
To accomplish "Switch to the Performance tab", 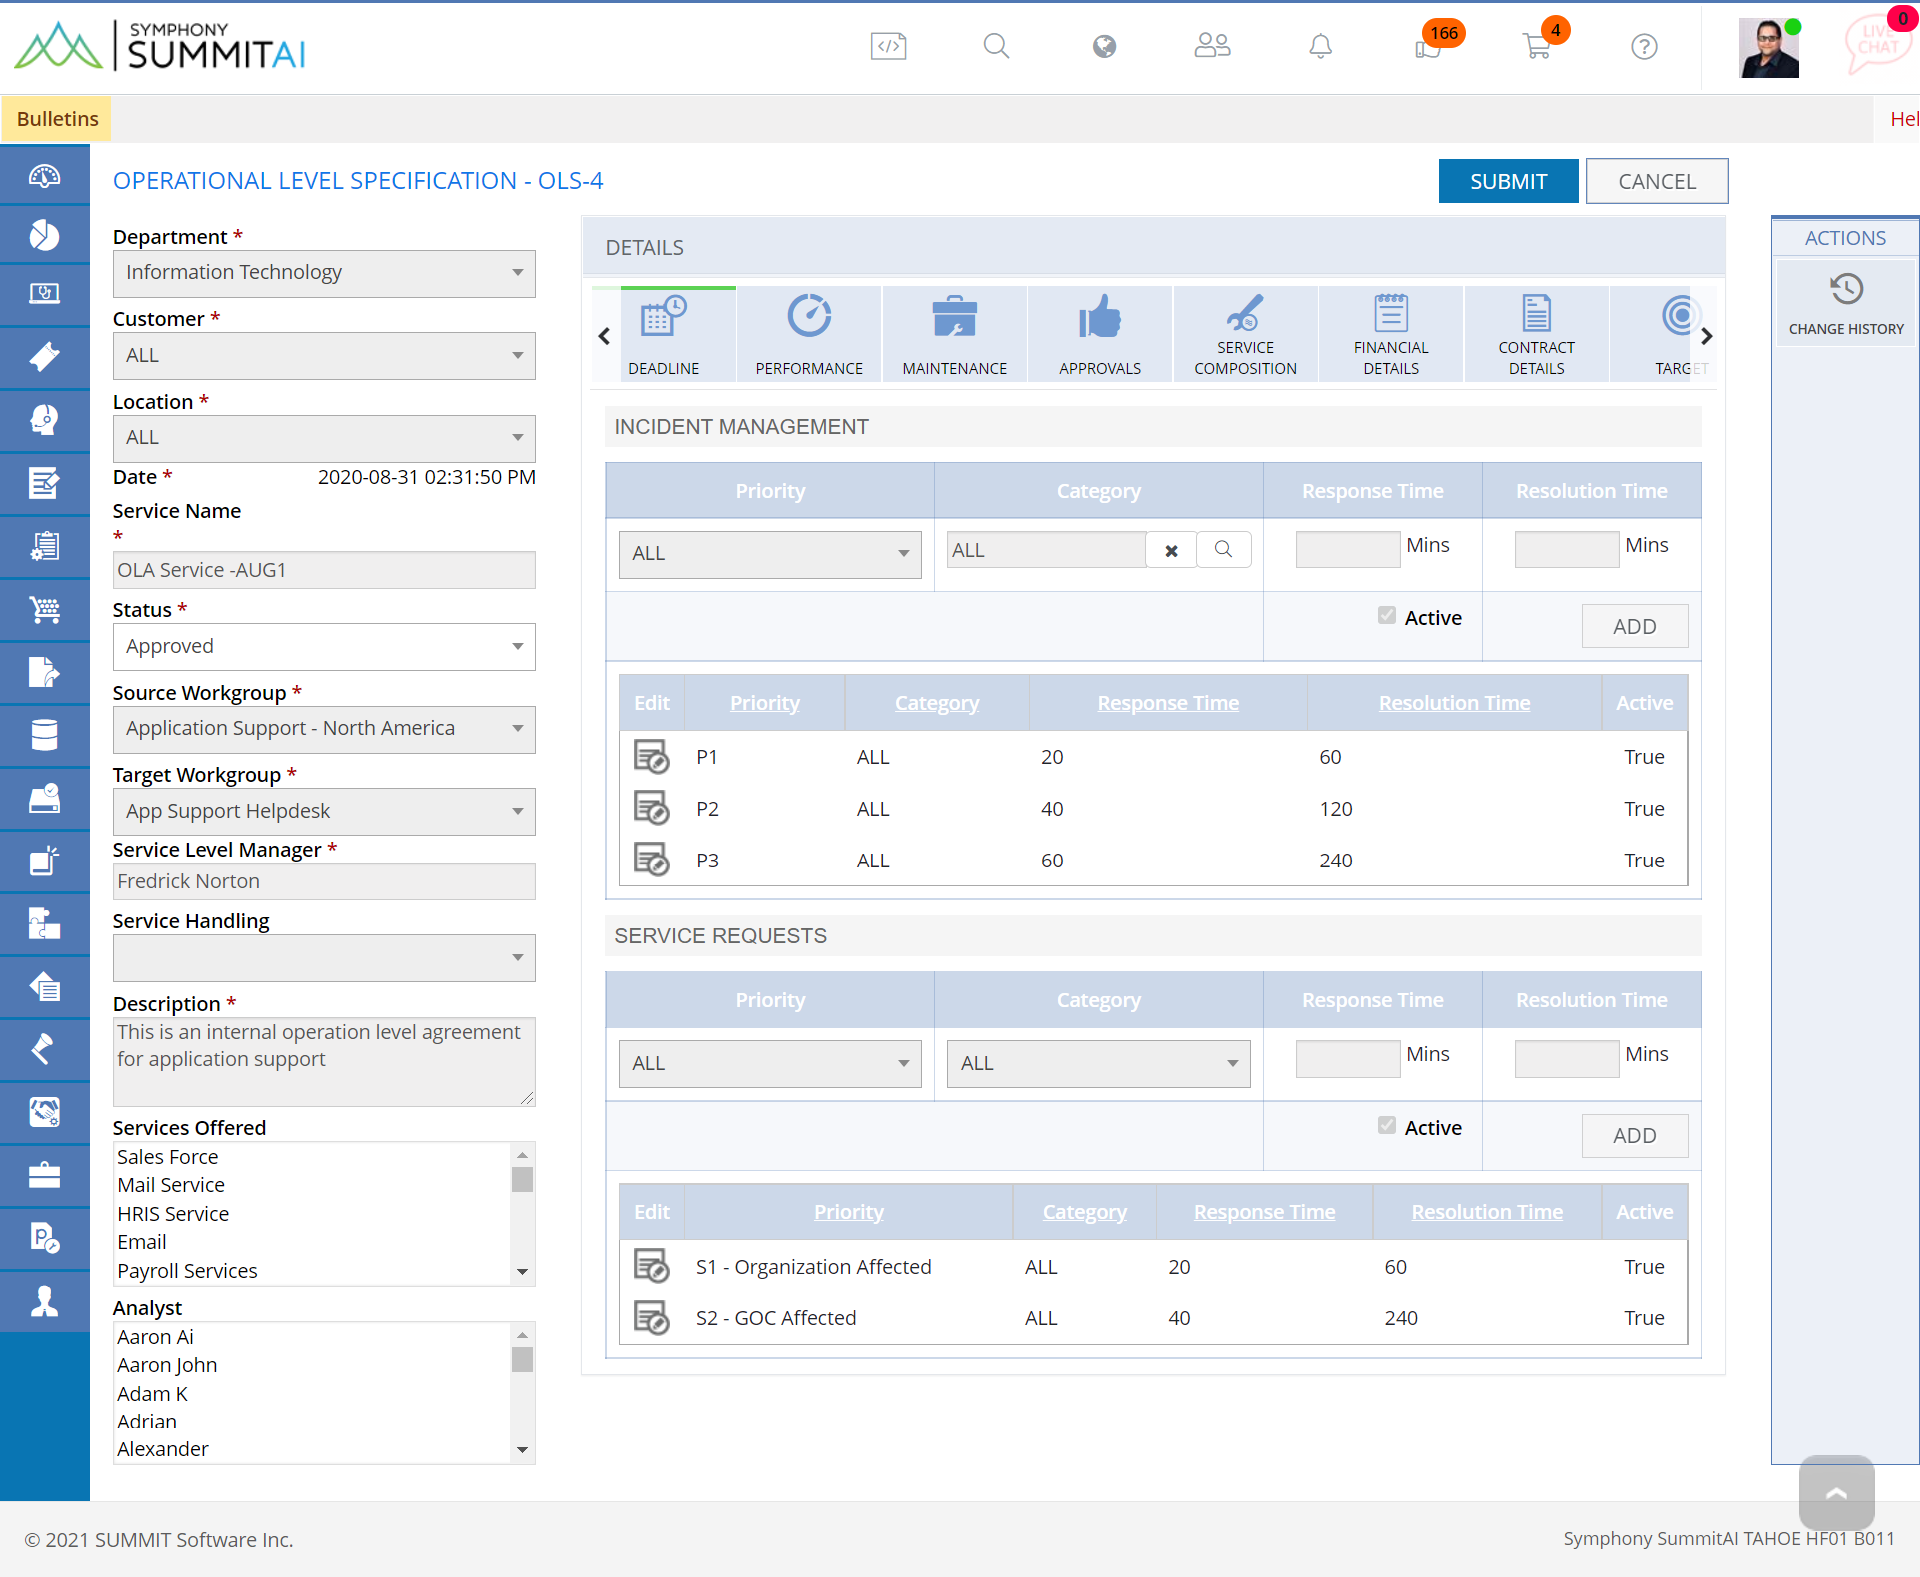I will tap(809, 335).
